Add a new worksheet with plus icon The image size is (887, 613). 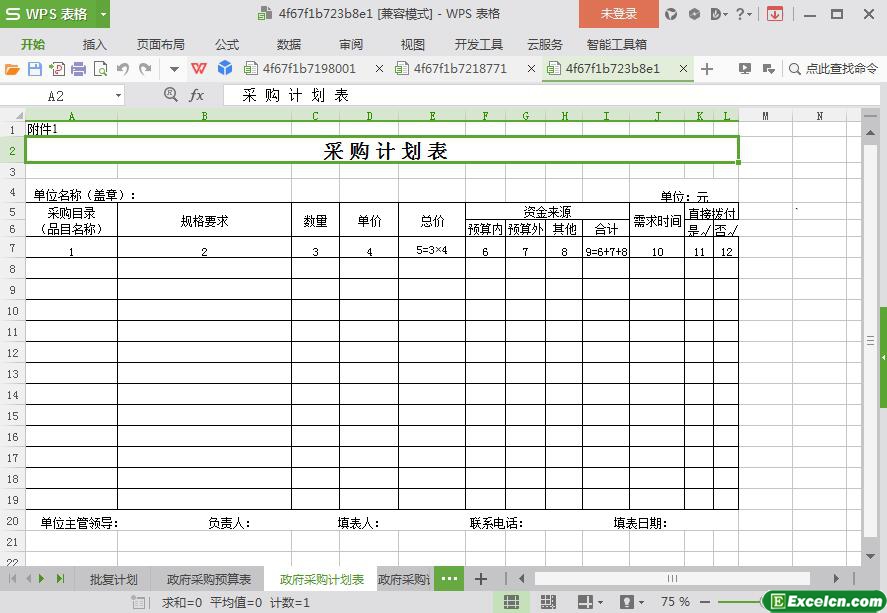481,579
